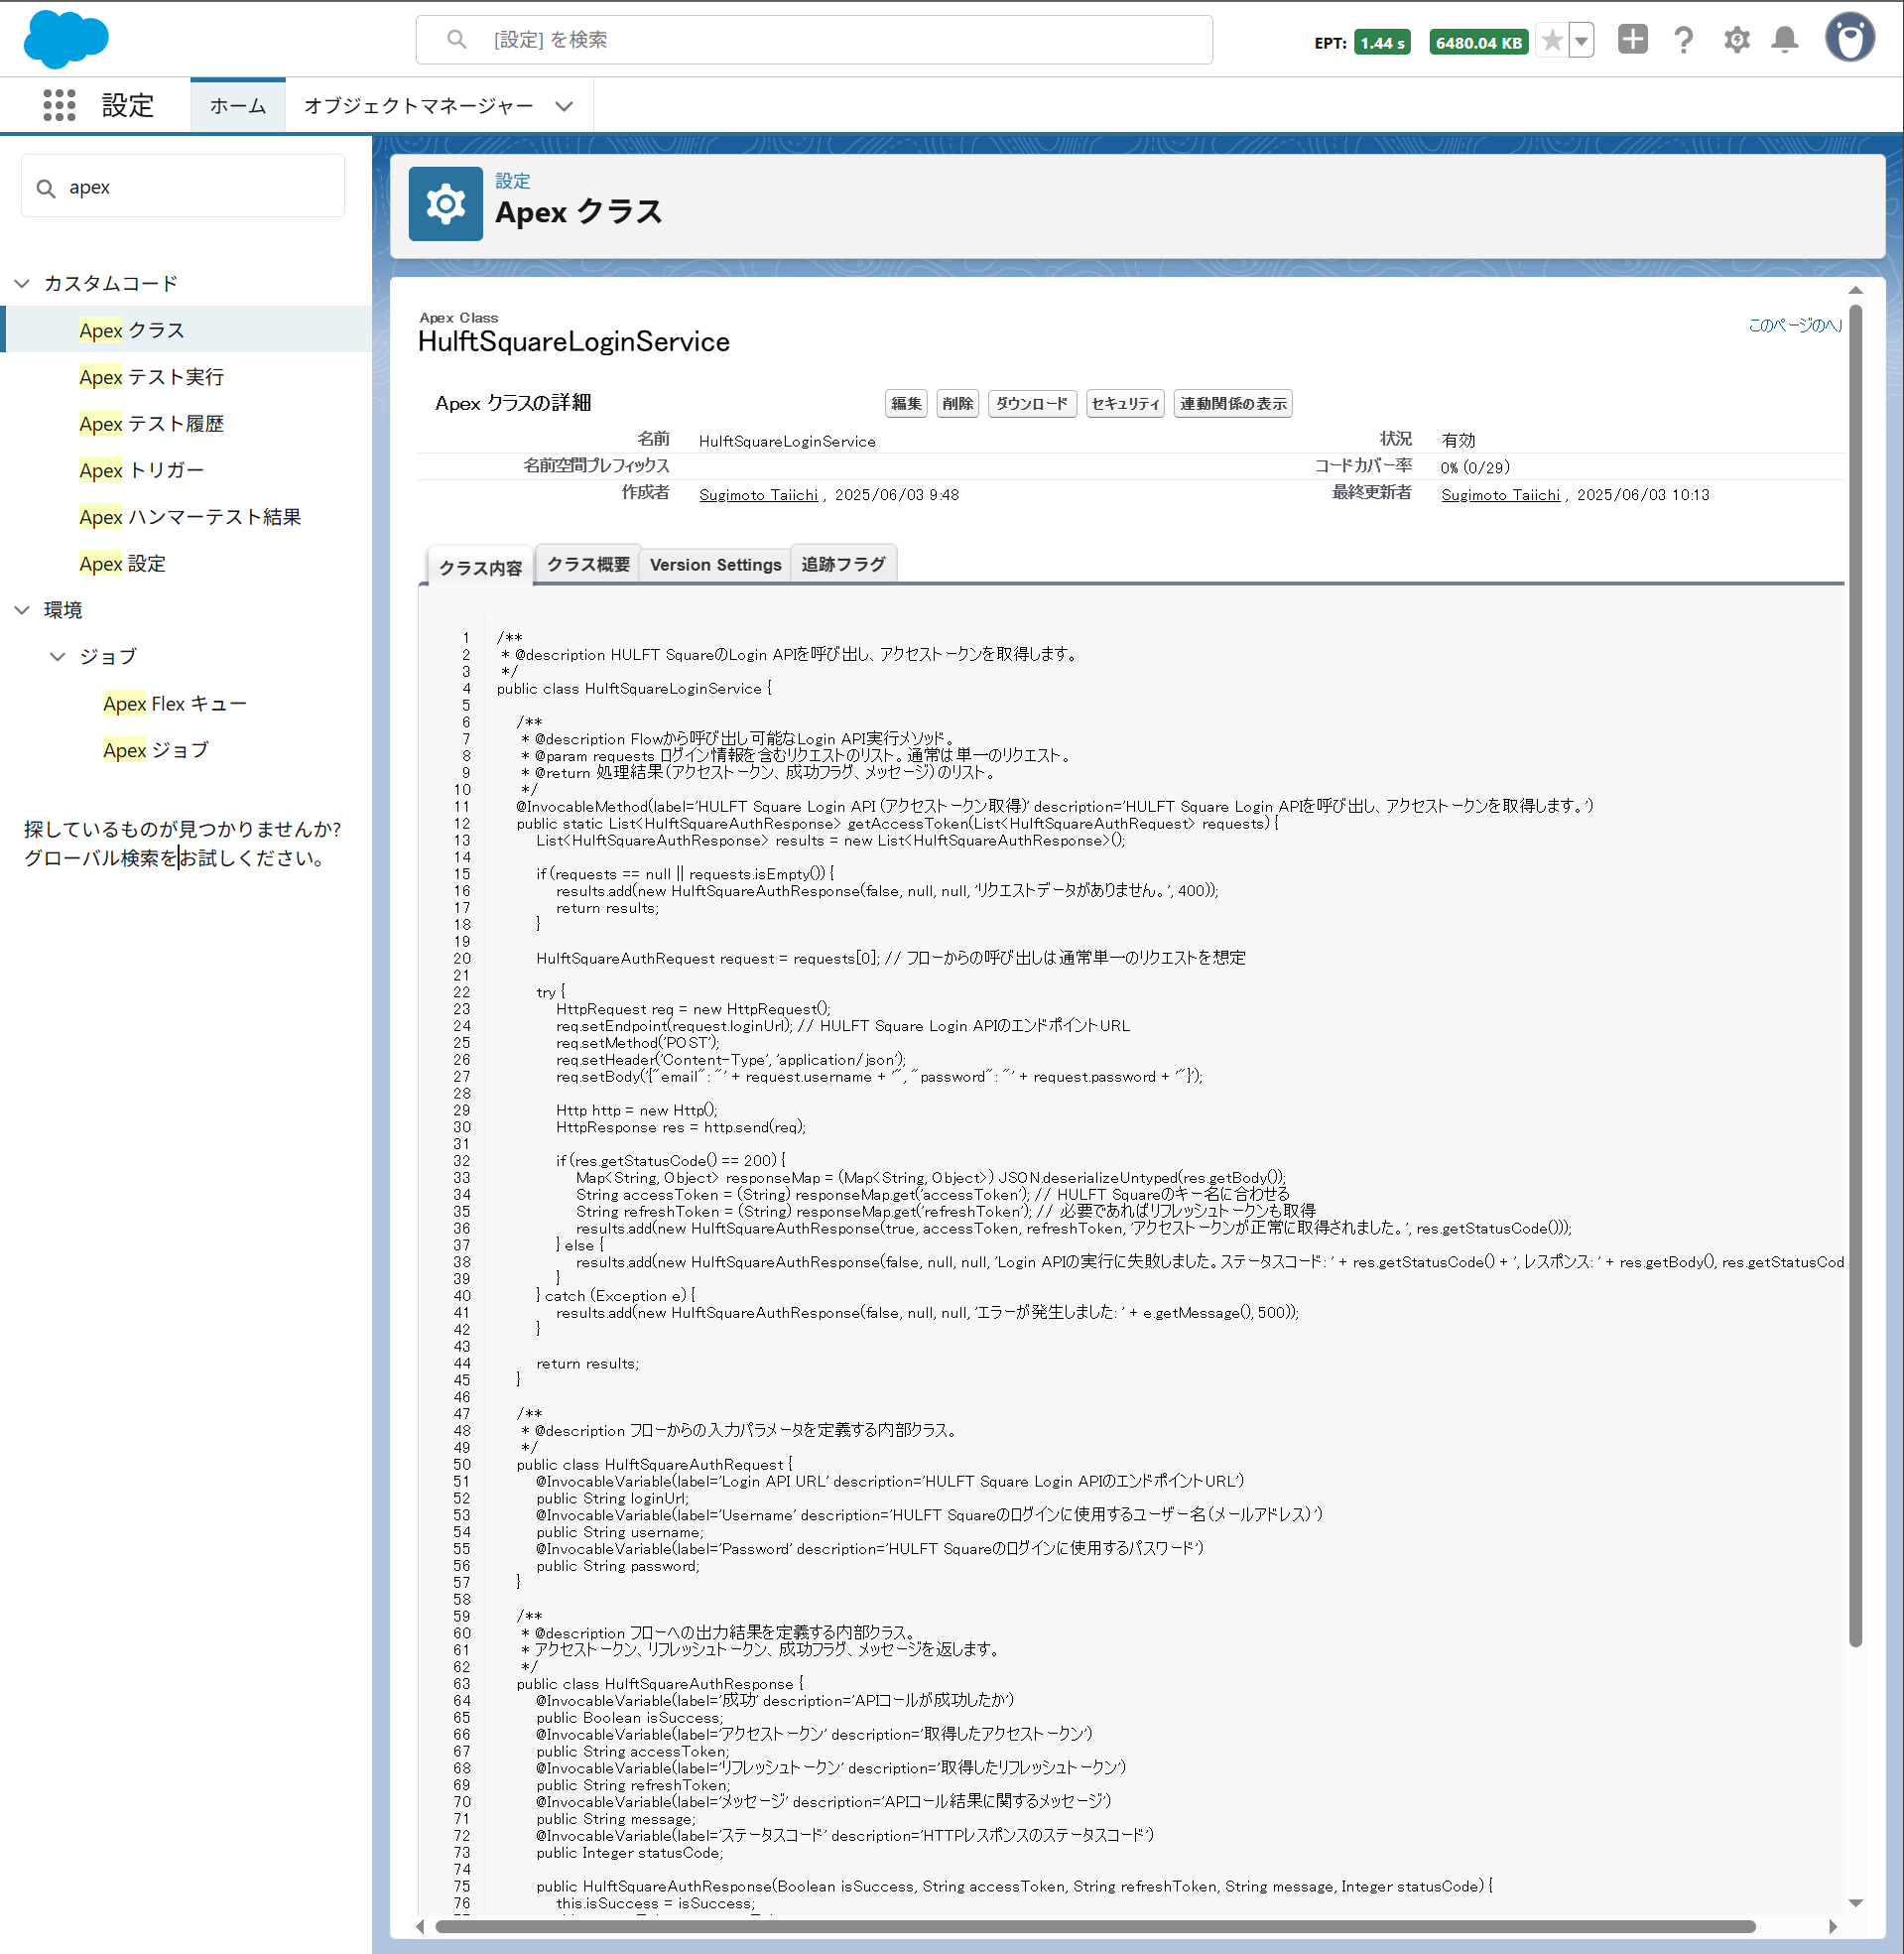
Task: Click the グローバル検索をお試しください text
Action: 174,858
